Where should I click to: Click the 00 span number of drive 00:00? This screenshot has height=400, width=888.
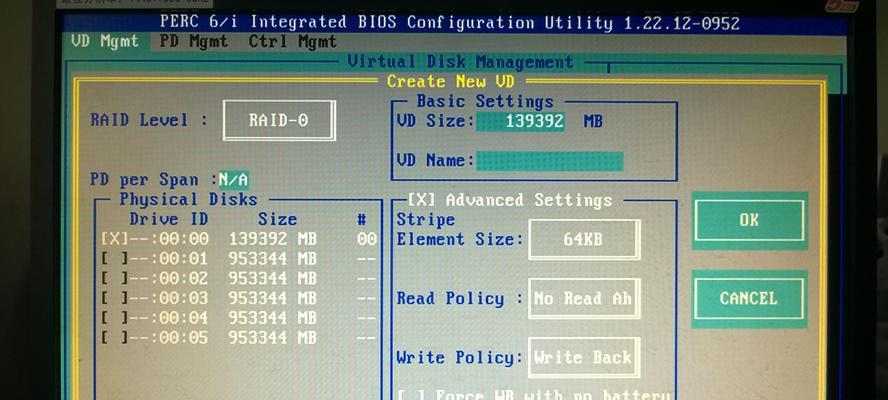click(366, 239)
